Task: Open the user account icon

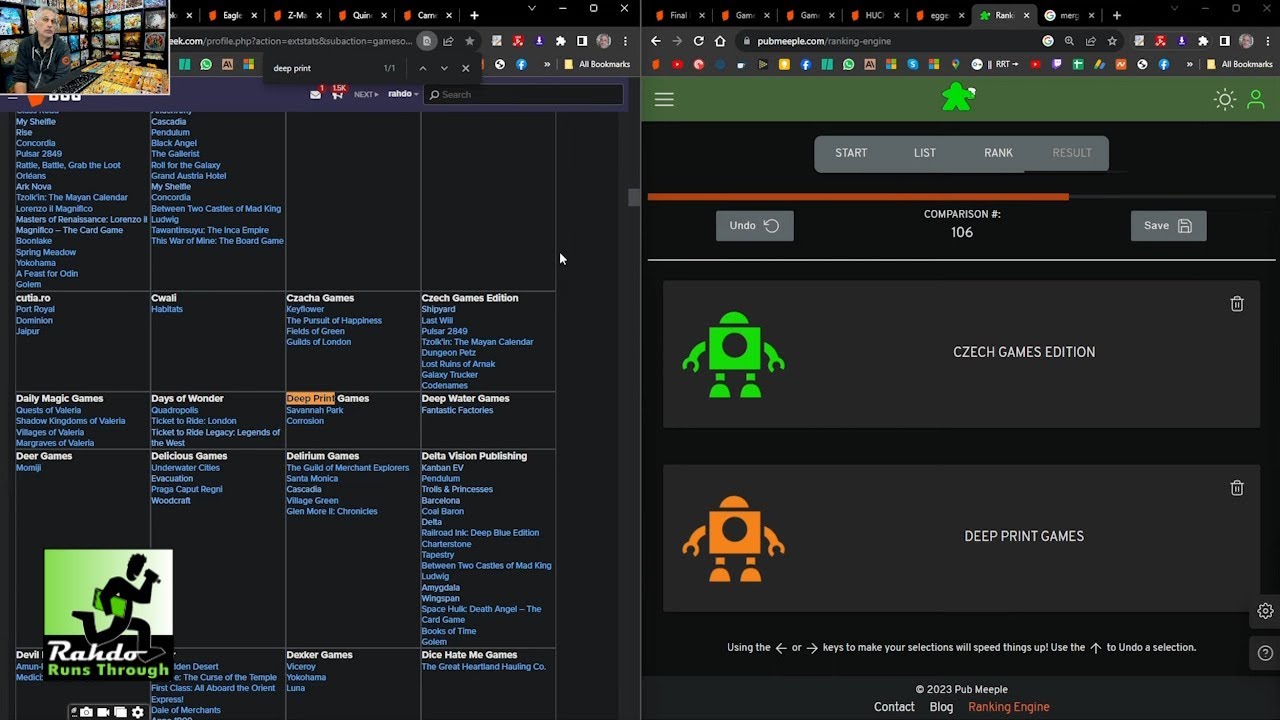Action: point(1256,99)
